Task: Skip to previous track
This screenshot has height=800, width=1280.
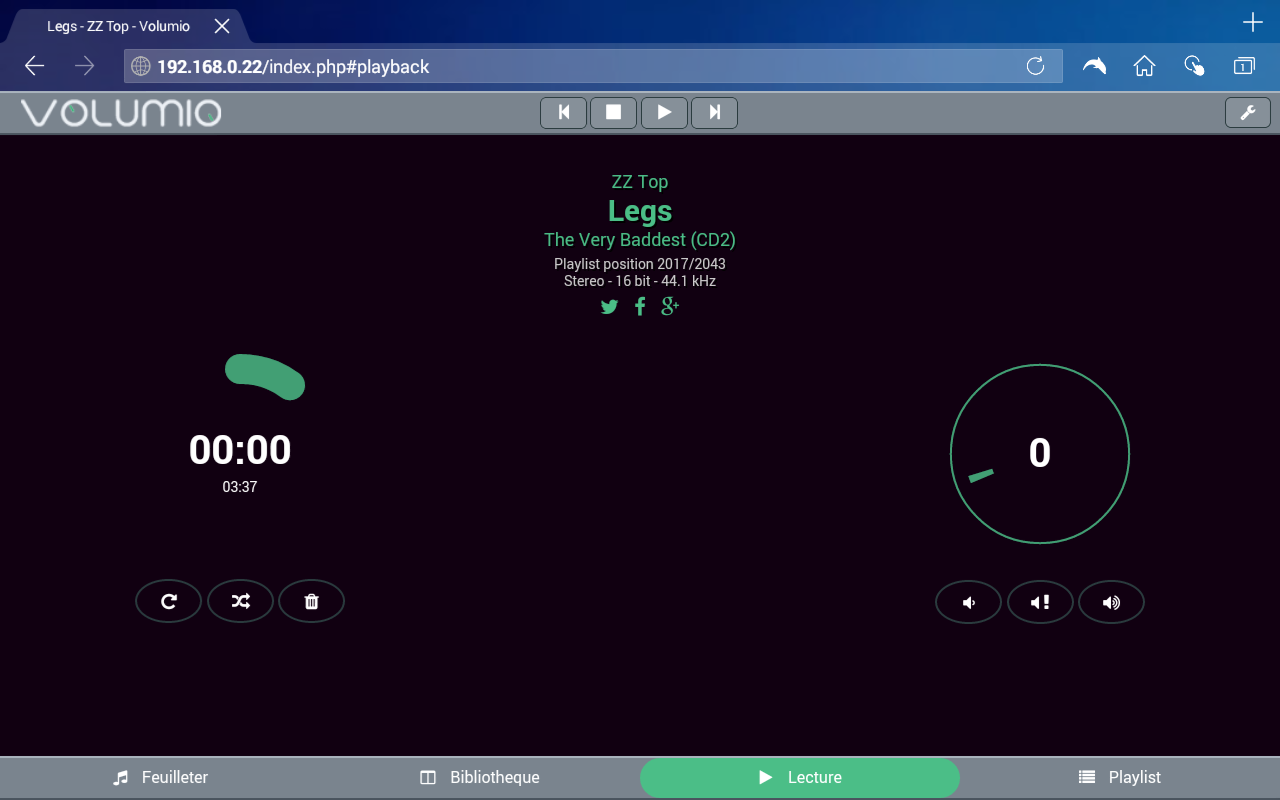Action: pos(564,113)
